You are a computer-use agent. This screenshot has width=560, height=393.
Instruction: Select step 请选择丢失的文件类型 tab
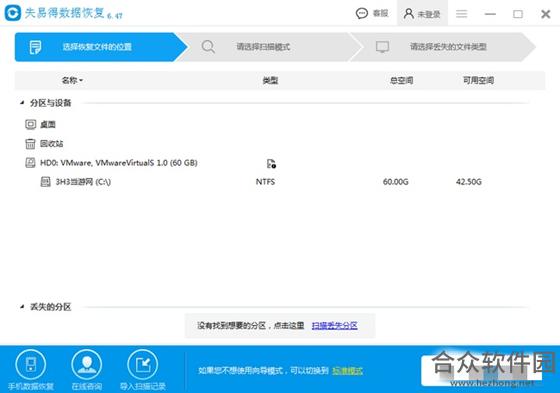[x=443, y=47]
